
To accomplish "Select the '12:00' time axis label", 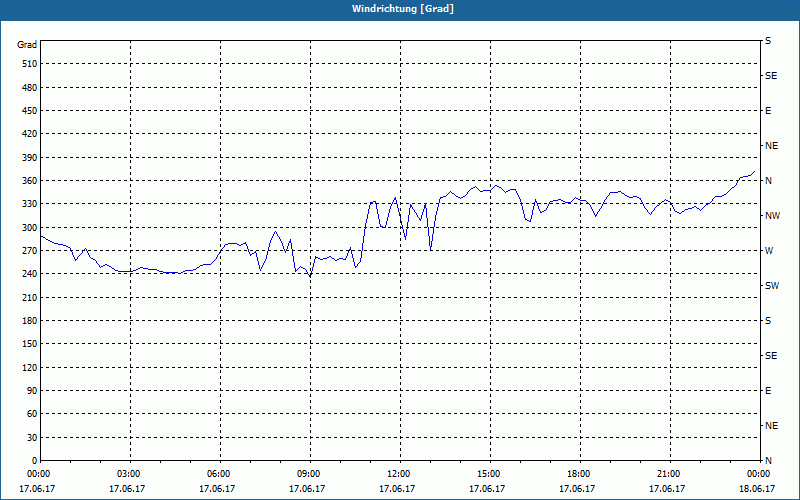I will (399, 474).
